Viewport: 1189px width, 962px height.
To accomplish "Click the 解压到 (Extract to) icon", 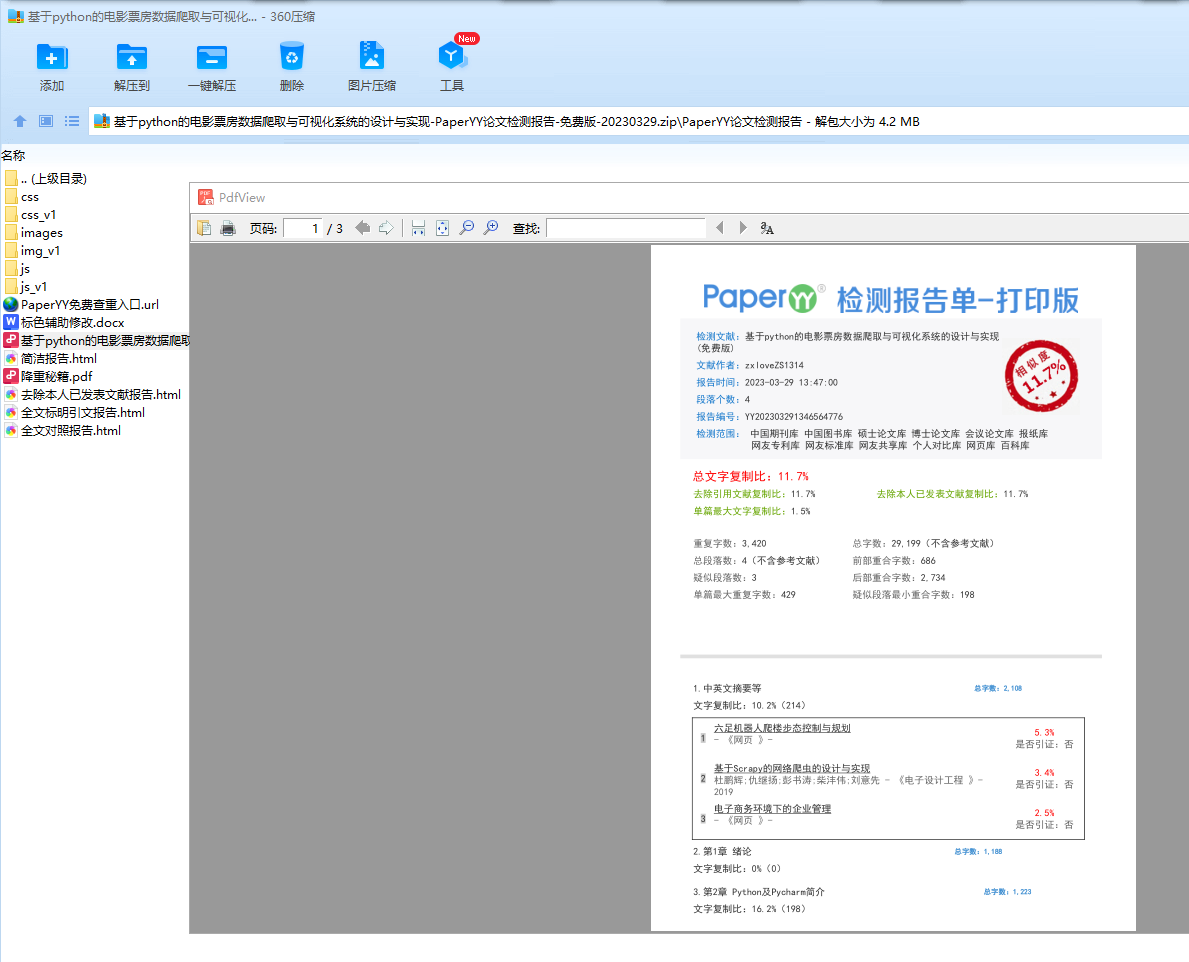I will click(131, 58).
